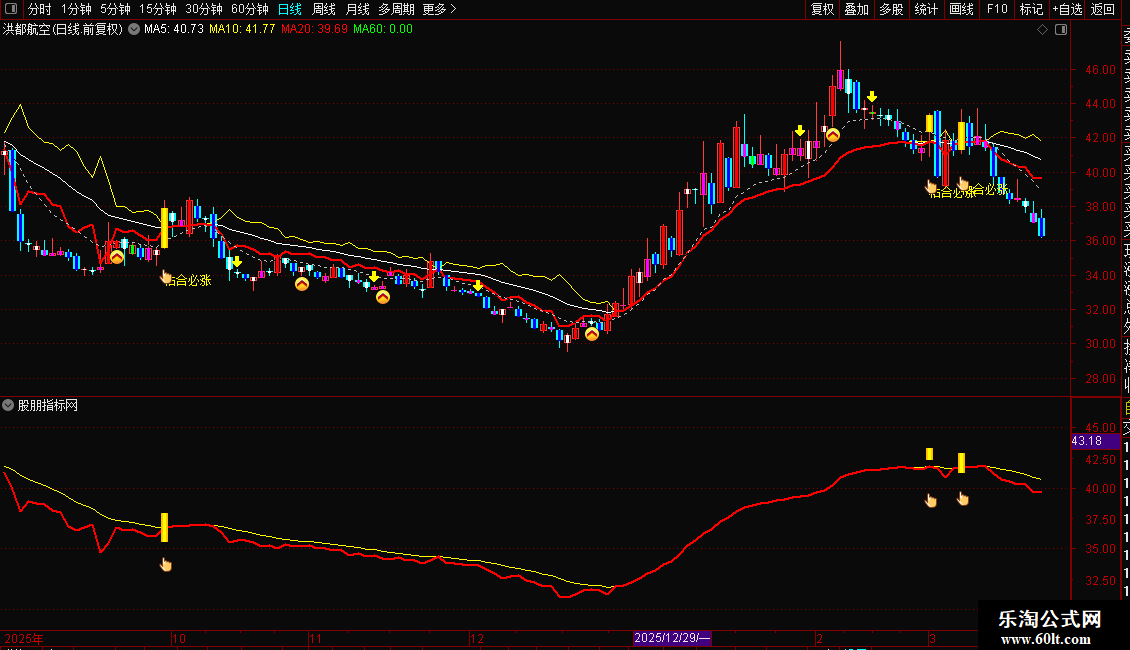
Task: Switch to the 周线 weekly tab
Action: tap(324, 9)
